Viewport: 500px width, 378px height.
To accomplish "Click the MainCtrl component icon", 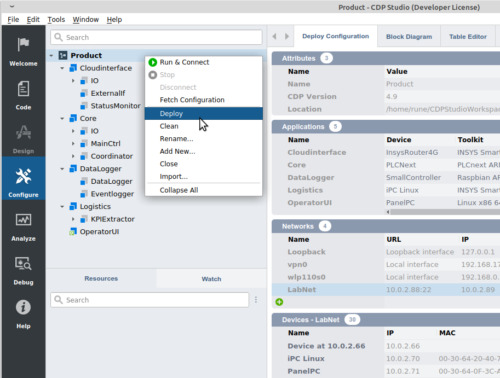I will [84, 144].
